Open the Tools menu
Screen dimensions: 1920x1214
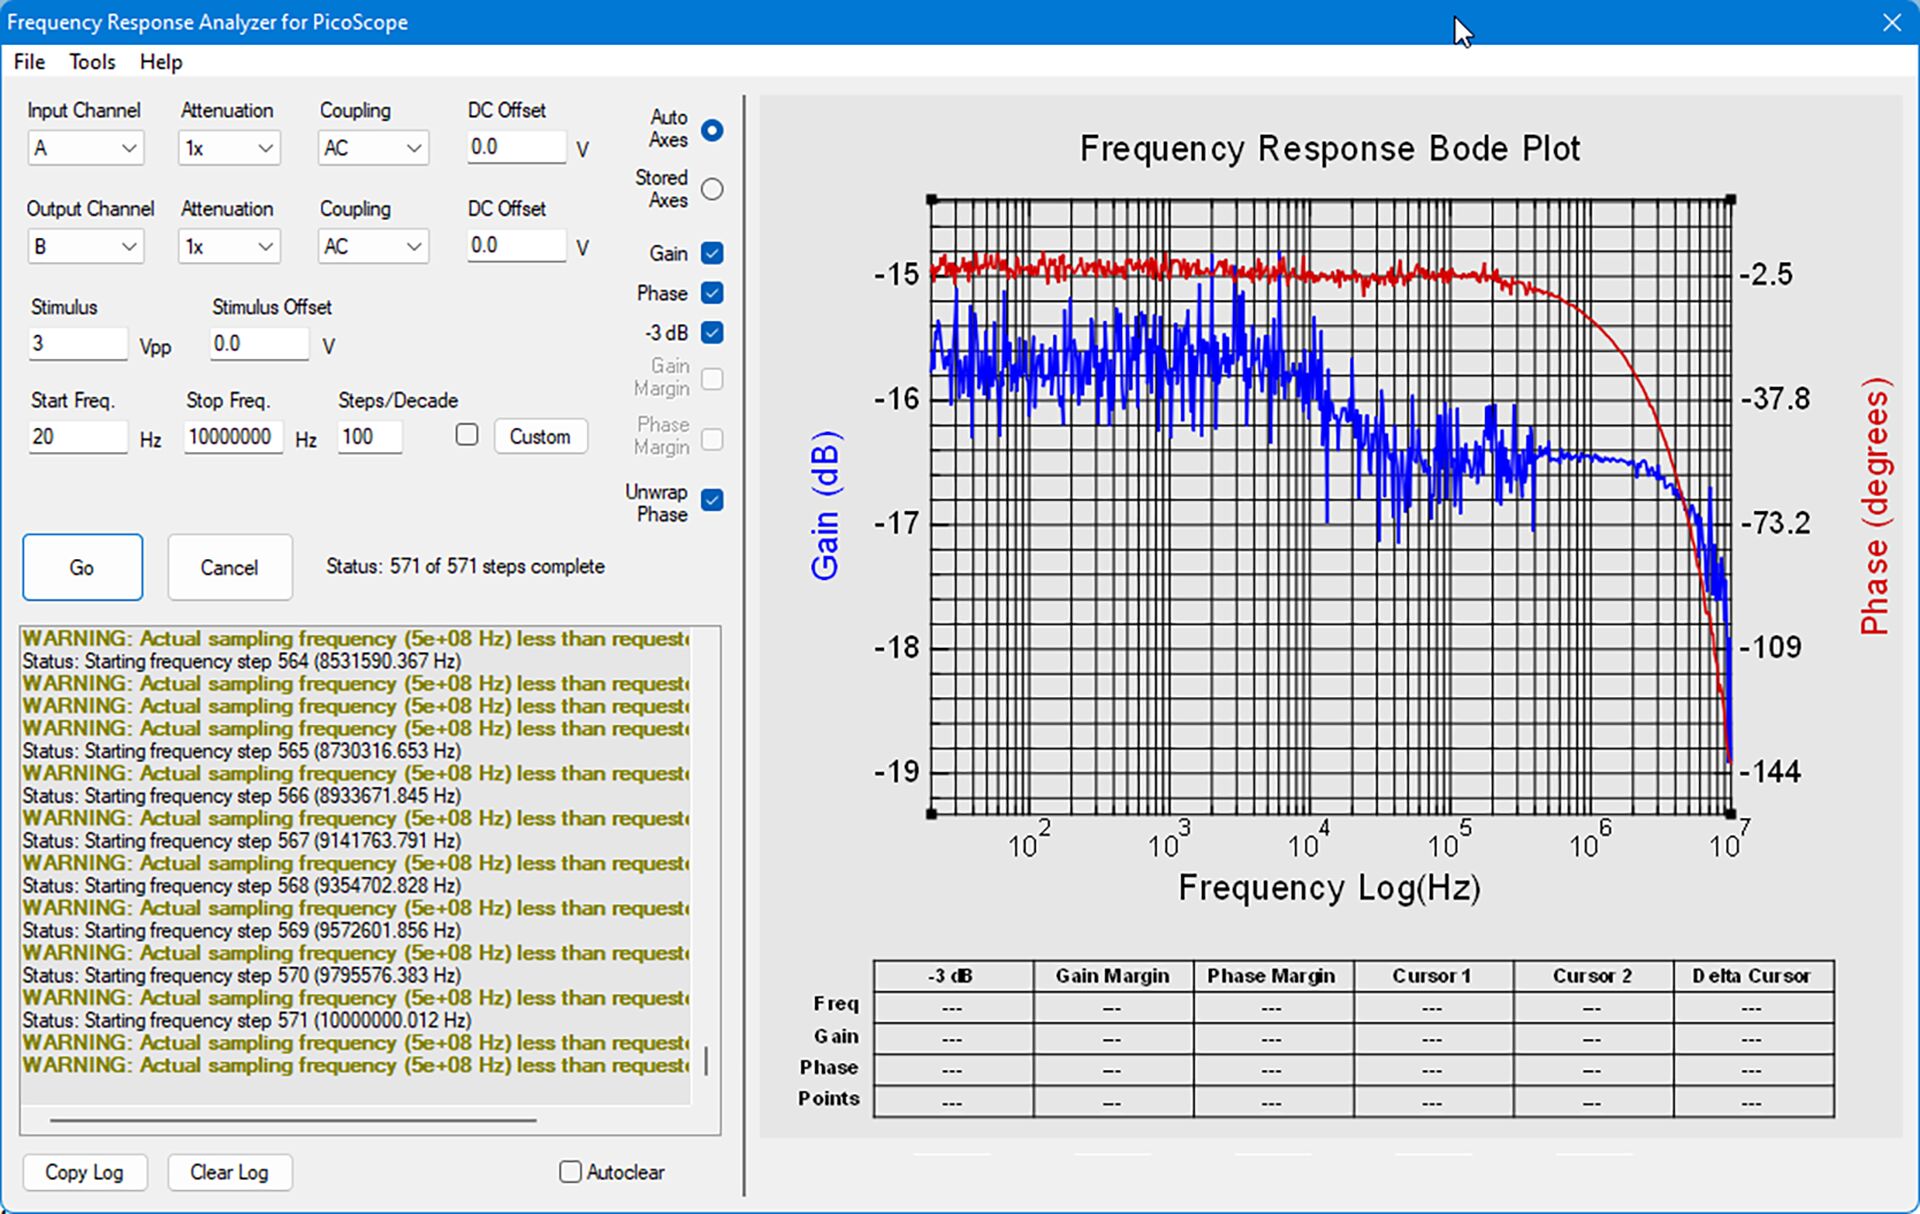(92, 62)
